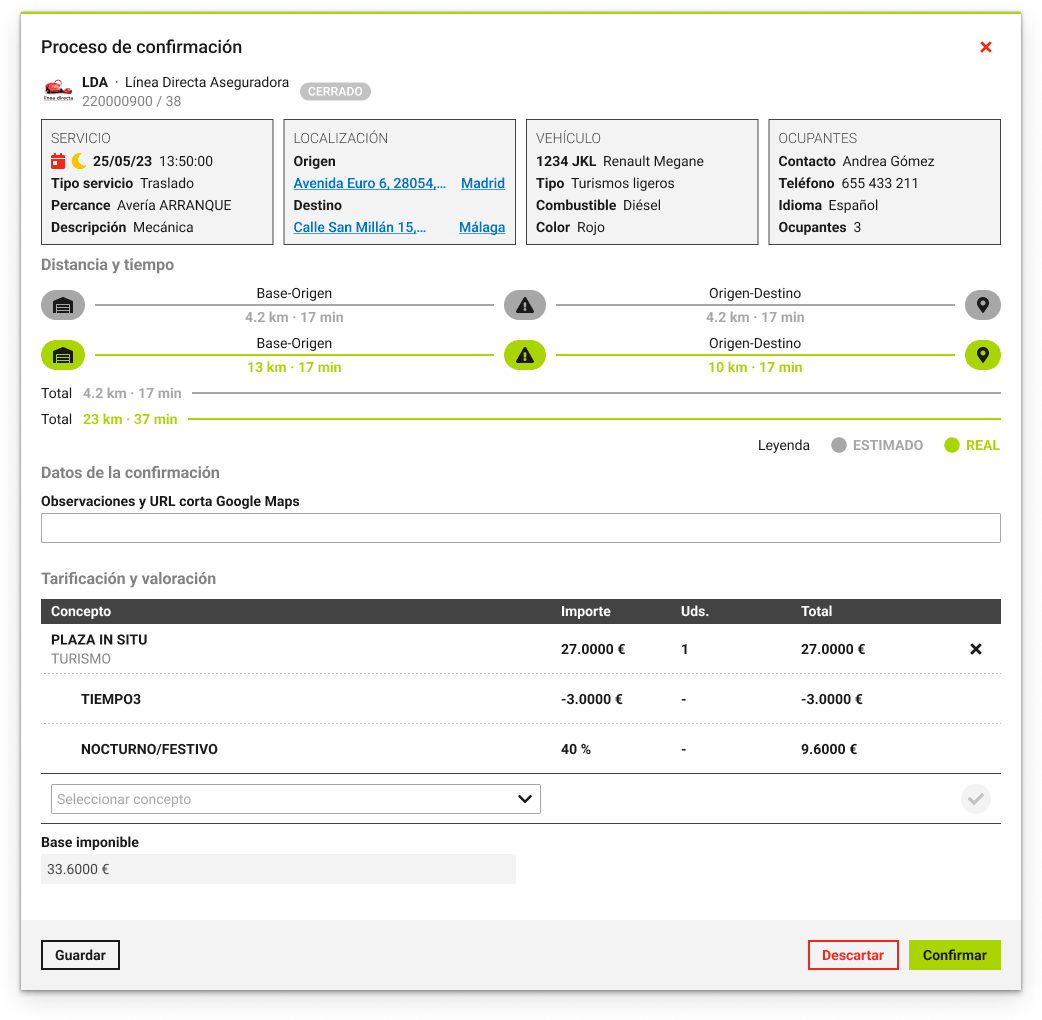This screenshot has width=1042, height=1020.
Task: Click the real Base-Origen 13 km · 17 min value
Action: tap(294, 367)
